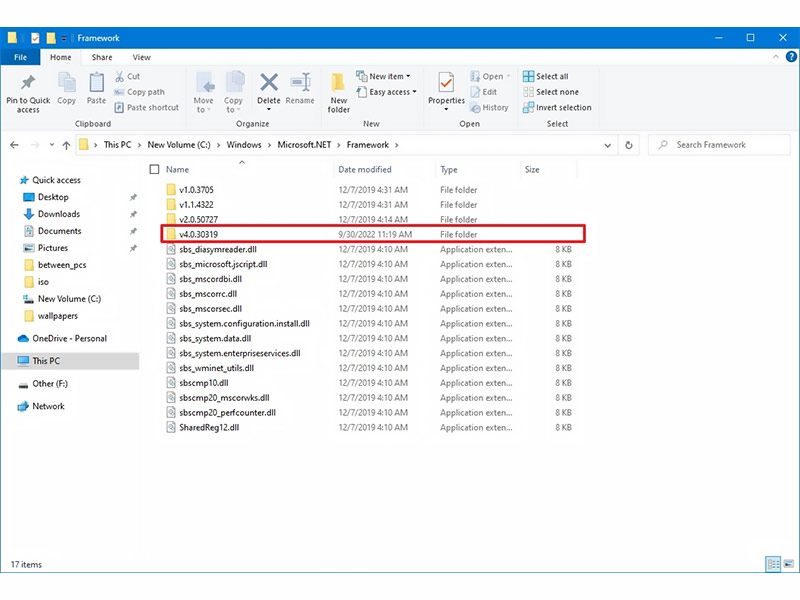The width and height of the screenshot is (800, 600).
Task: Open the recent locations dropdown arrow
Action: (52, 145)
